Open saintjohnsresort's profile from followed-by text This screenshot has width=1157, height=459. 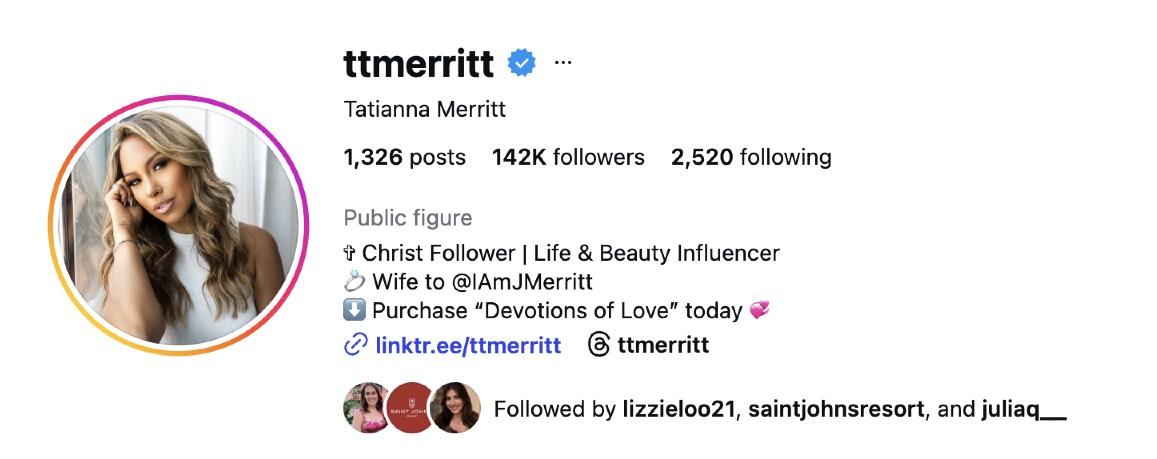(x=836, y=410)
